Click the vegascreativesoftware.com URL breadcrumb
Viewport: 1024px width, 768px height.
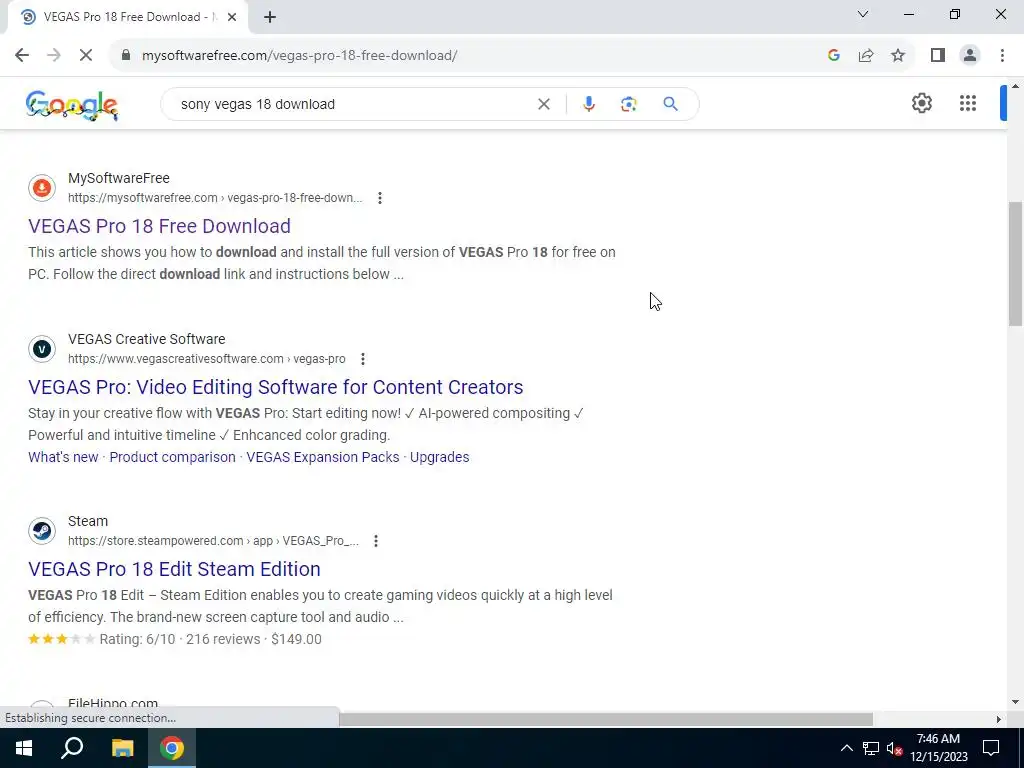(x=206, y=359)
